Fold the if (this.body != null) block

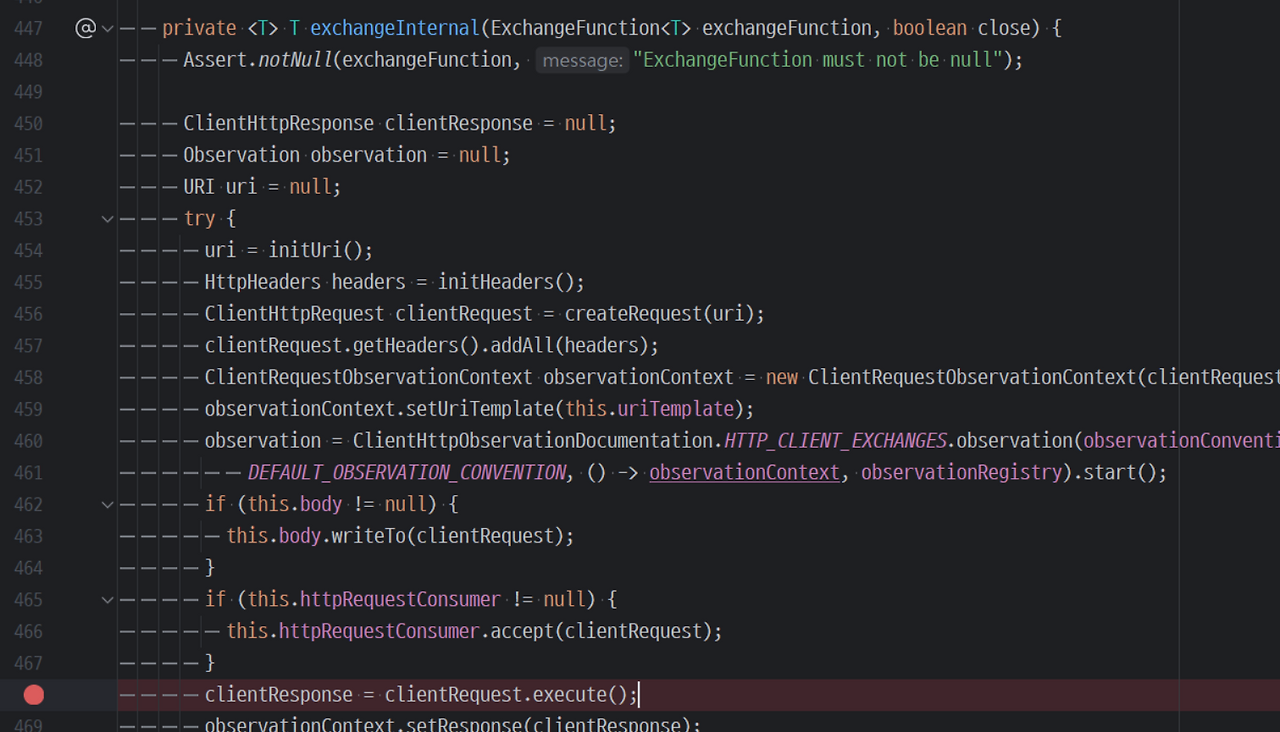point(108,504)
